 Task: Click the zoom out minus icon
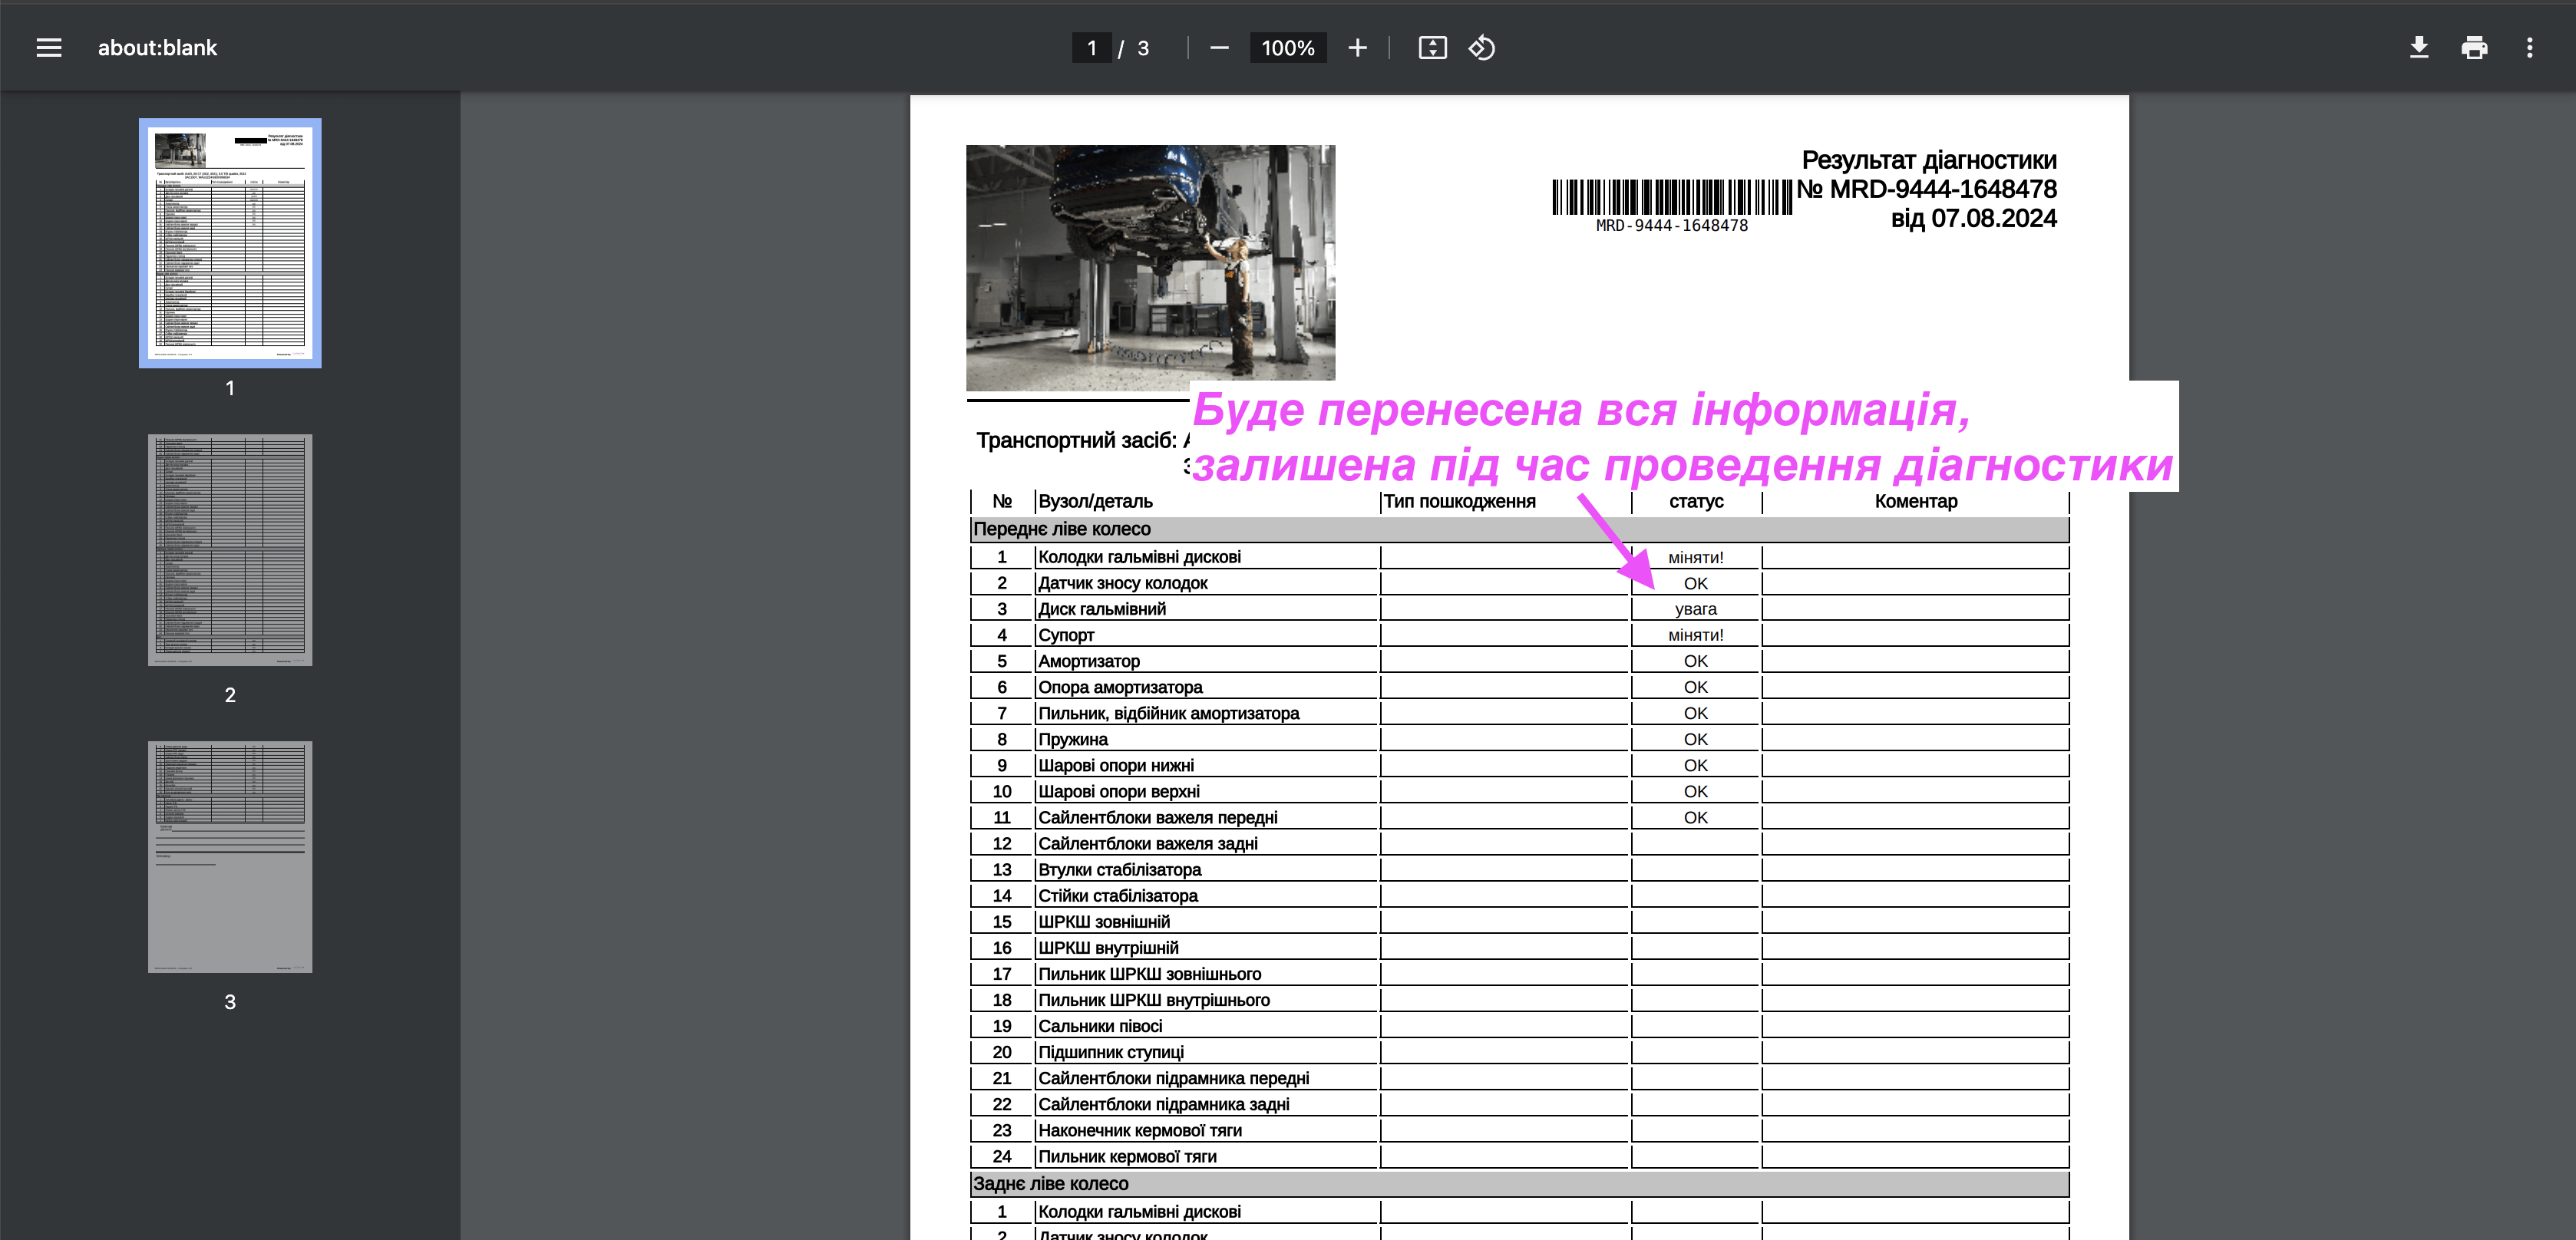pos(1219,48)
